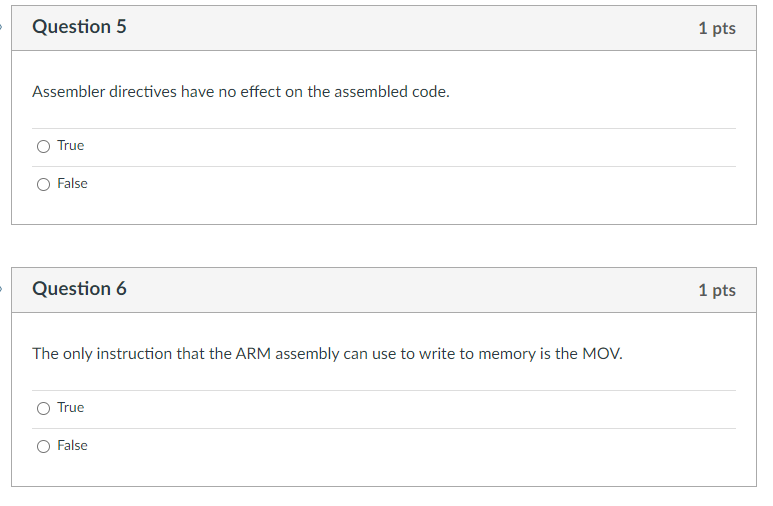
Task: Click the 'False' label text under Question 5
Action: pyautogui.click(x=72, y=184)
